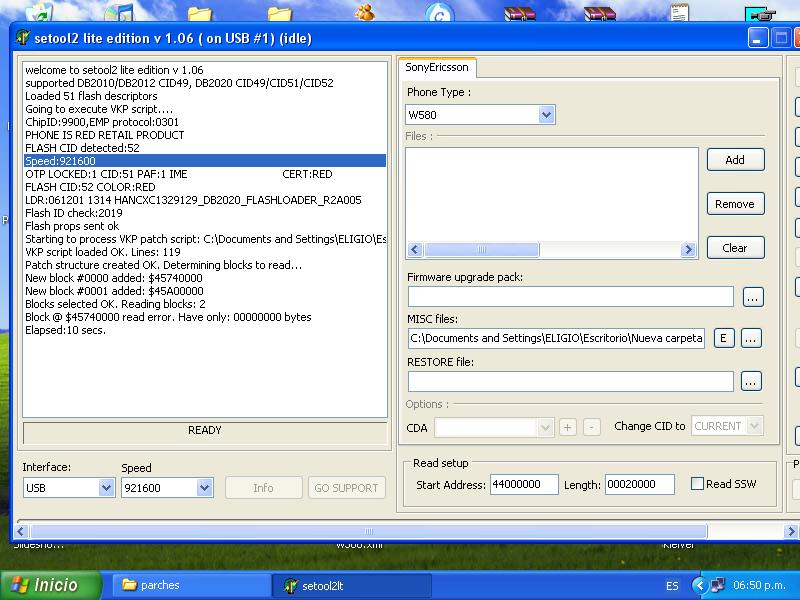Click the plus button next to CDA
This screenshot has height=600, width=800.
[567, 427]
